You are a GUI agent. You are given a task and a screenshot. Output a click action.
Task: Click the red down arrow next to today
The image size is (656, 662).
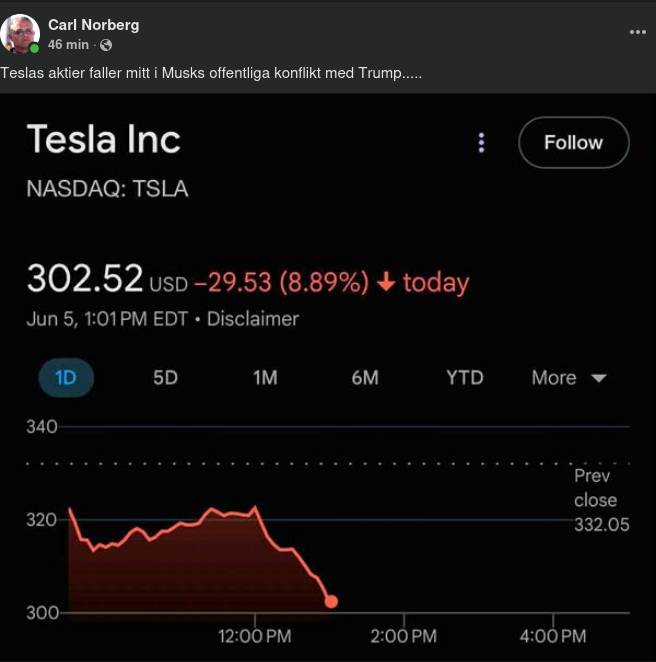tap(386, 283)
